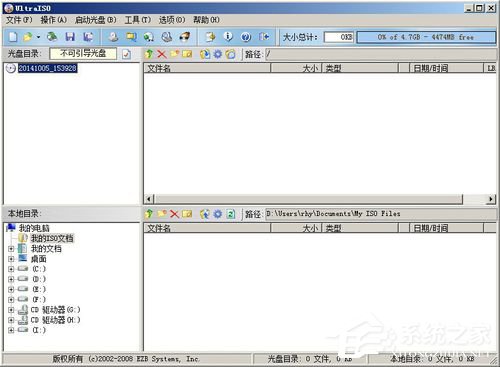This screenshot has height=367, width=500.
Task: Click the Rename icon in local pane toolbar
Action: [x=187, y=214]
